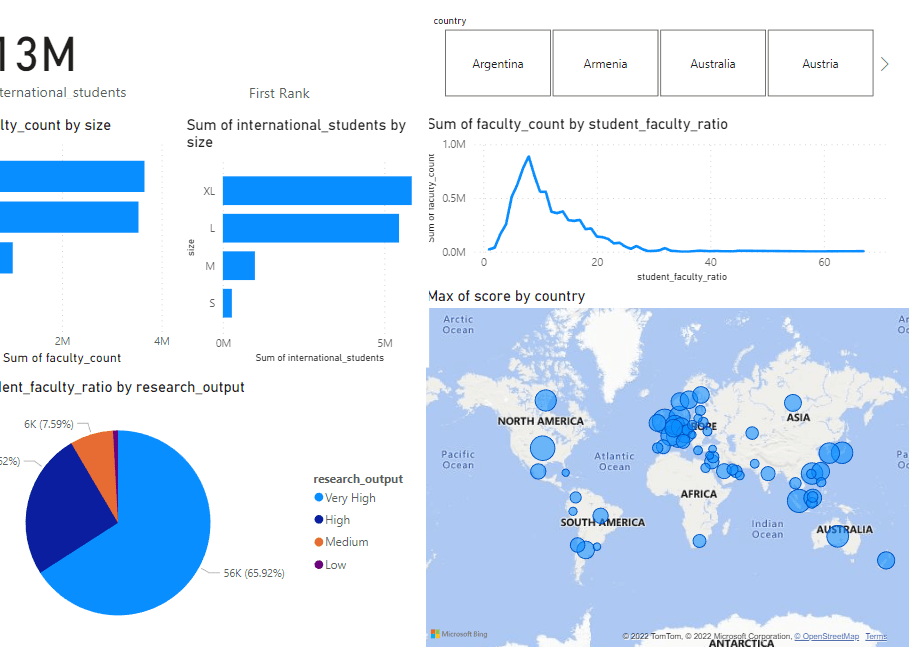The width and height of the screenshot is (916, 648).
Task: Open the OpenStreetMap link
Action: [827, 636]
